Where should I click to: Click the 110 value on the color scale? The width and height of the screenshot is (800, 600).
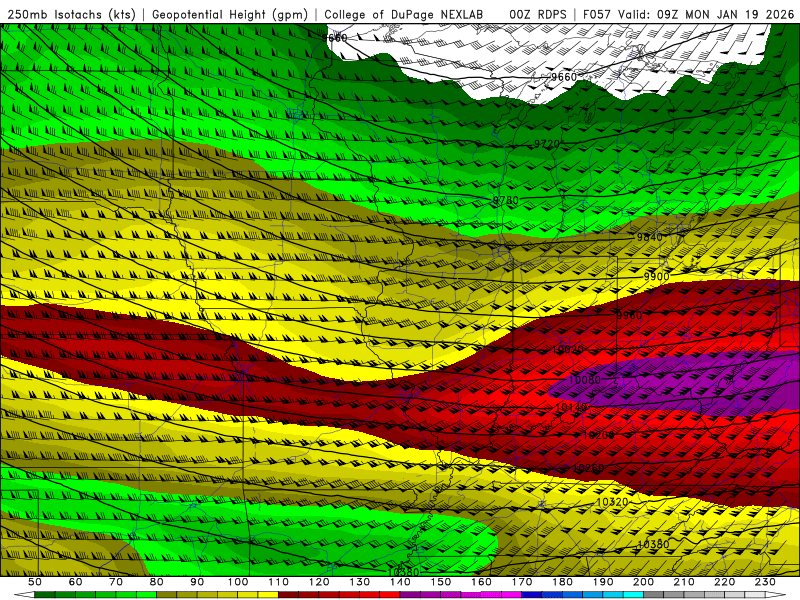279,582
